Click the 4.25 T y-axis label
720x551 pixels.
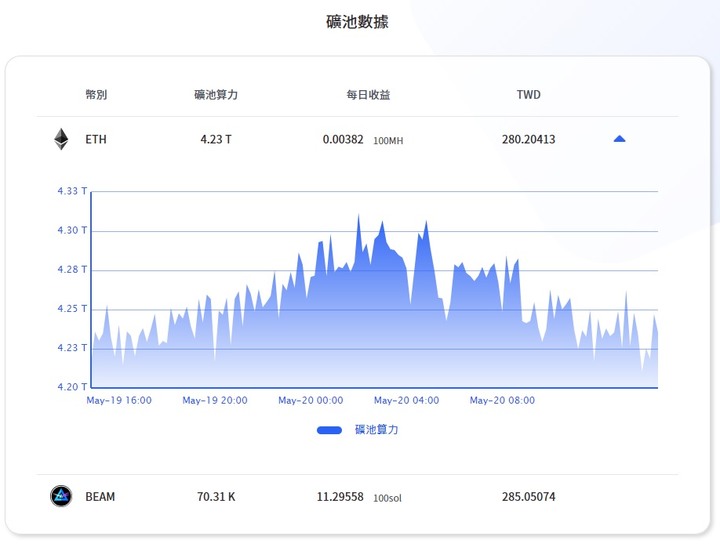(x=72, y=309)
